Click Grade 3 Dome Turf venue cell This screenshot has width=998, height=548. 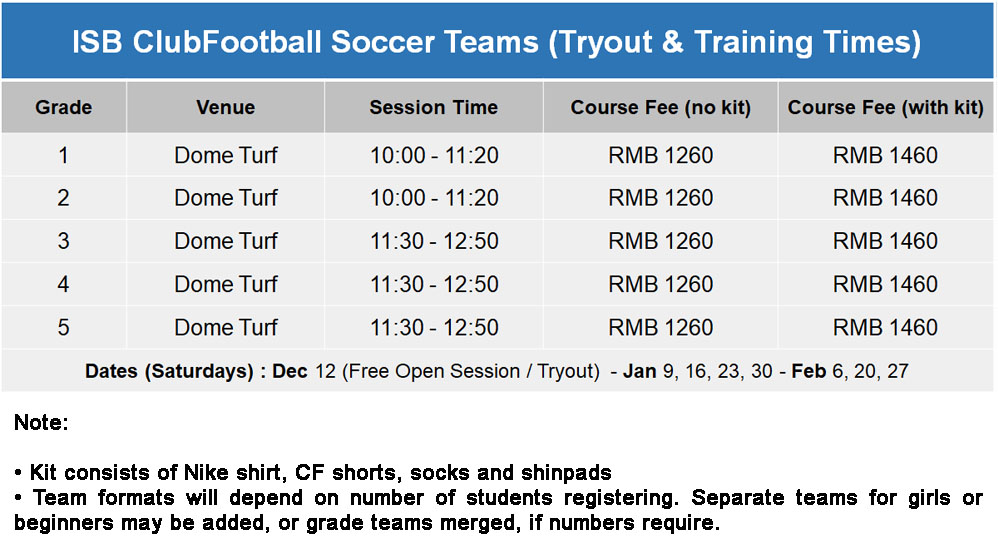coord(225,241)
